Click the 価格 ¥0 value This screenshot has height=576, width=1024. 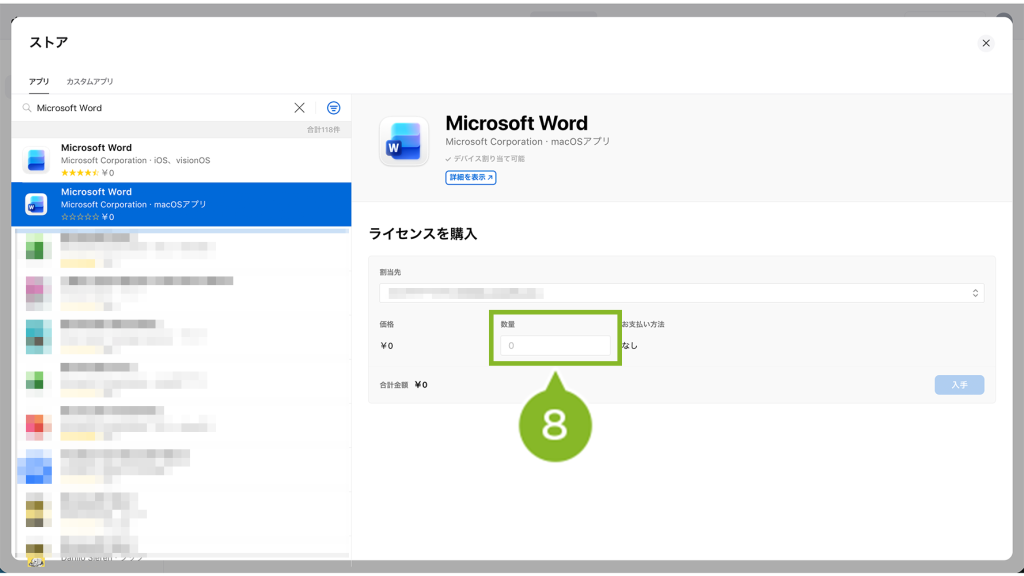(387, 346)
